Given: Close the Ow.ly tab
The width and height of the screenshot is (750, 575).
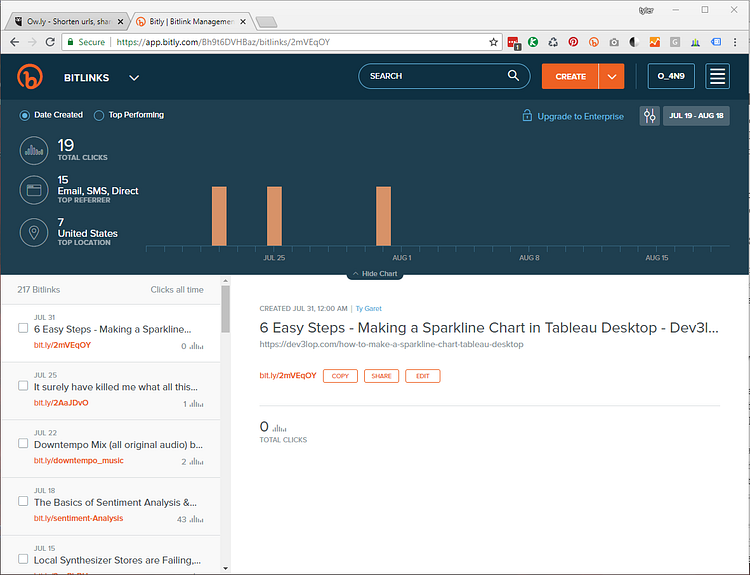Looking at the screenshot, I should point(120,22).
